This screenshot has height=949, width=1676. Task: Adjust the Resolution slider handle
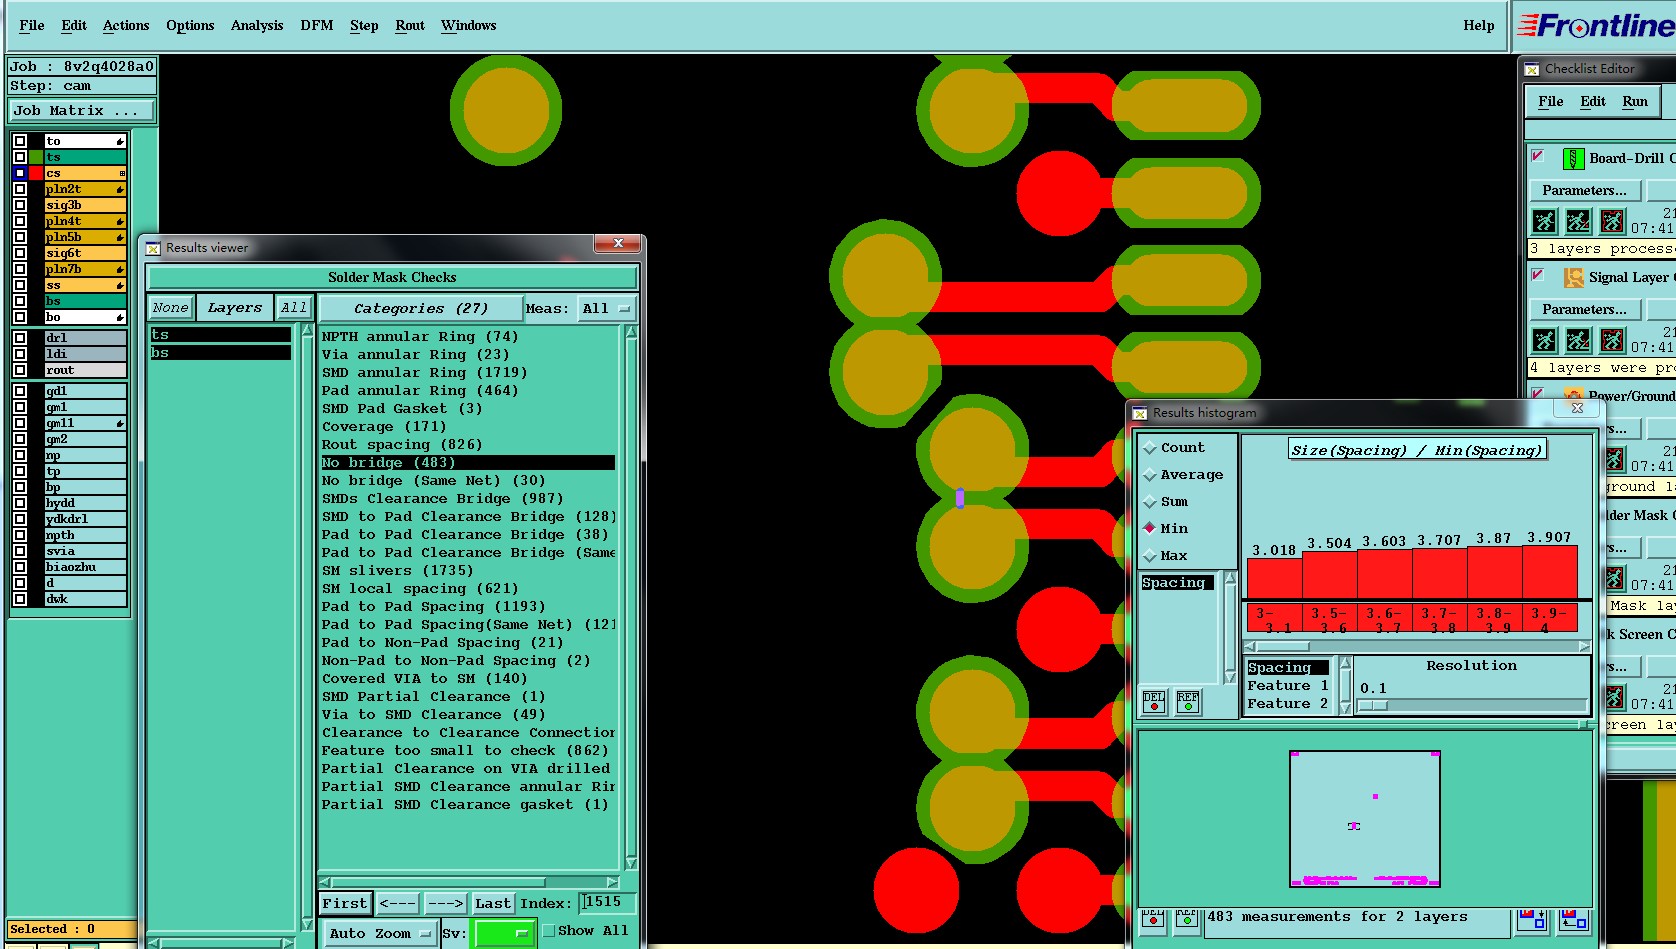[1373, 705]
